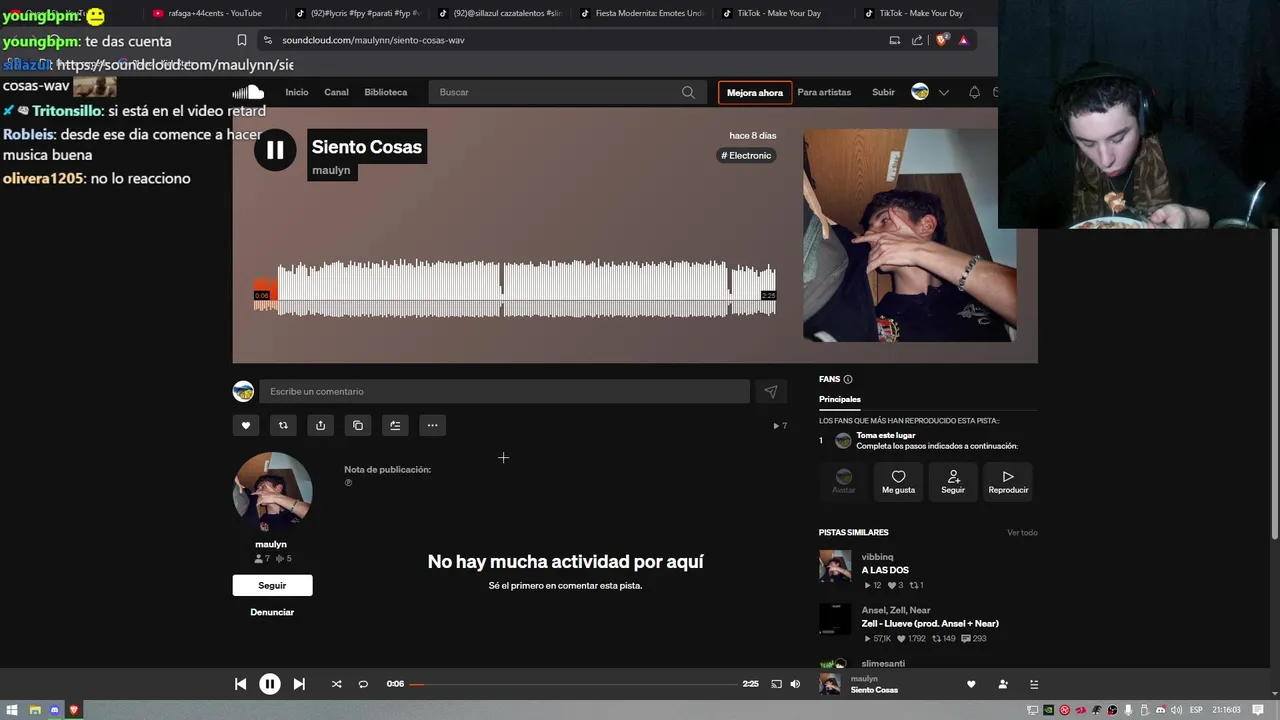The image size is (1280, 720).
Task: Open the Zell - Llueve similar track
Action: pyautogui.click(x=930, y=623)
